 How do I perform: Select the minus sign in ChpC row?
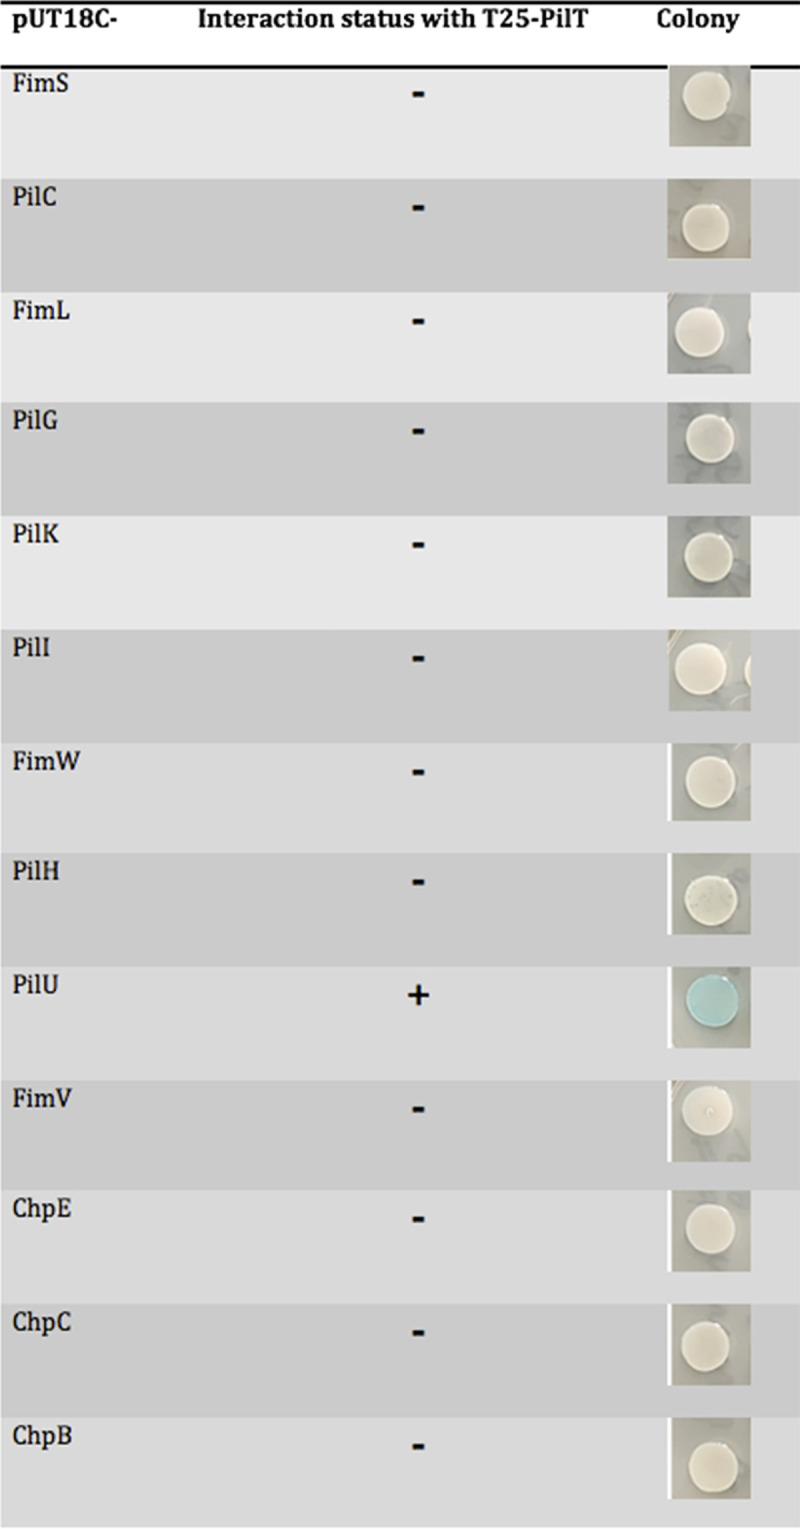419,1333
